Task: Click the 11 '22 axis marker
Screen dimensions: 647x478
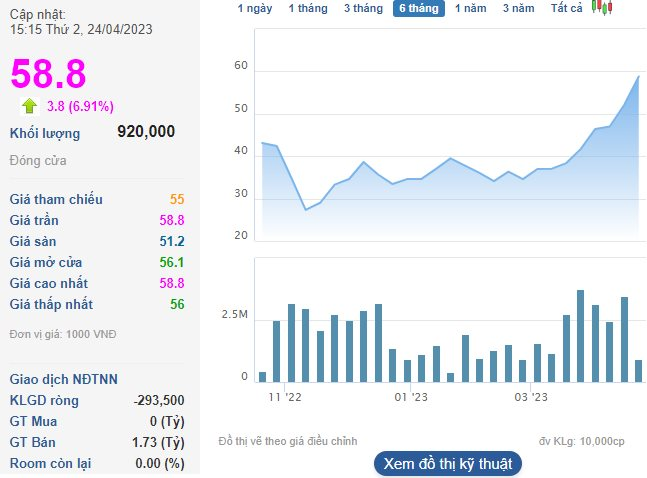Action: point(285,397)
